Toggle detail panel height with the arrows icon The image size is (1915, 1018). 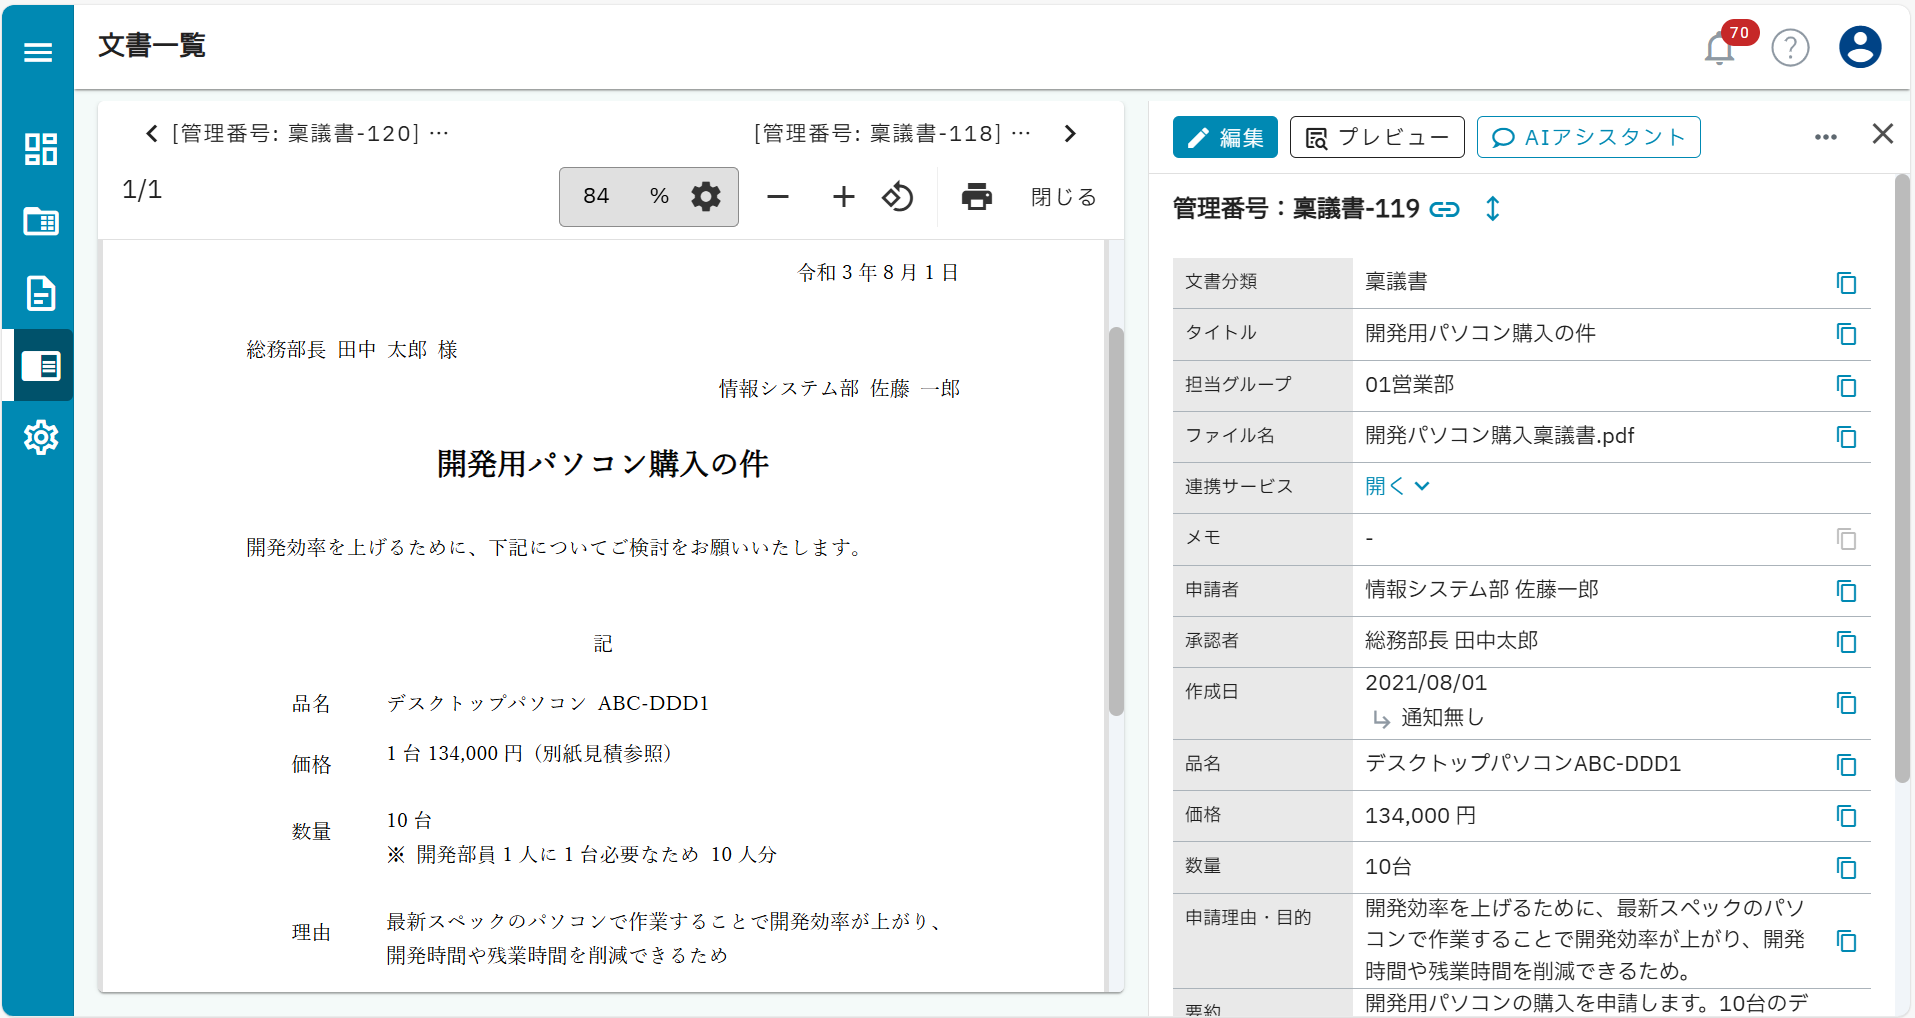(1492, 209)
